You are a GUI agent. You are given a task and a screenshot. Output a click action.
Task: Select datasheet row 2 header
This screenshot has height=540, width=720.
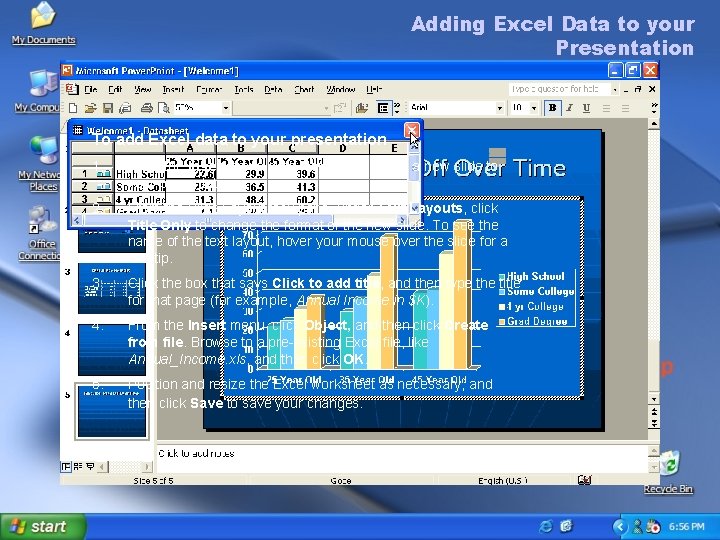(x=92, y=186)
